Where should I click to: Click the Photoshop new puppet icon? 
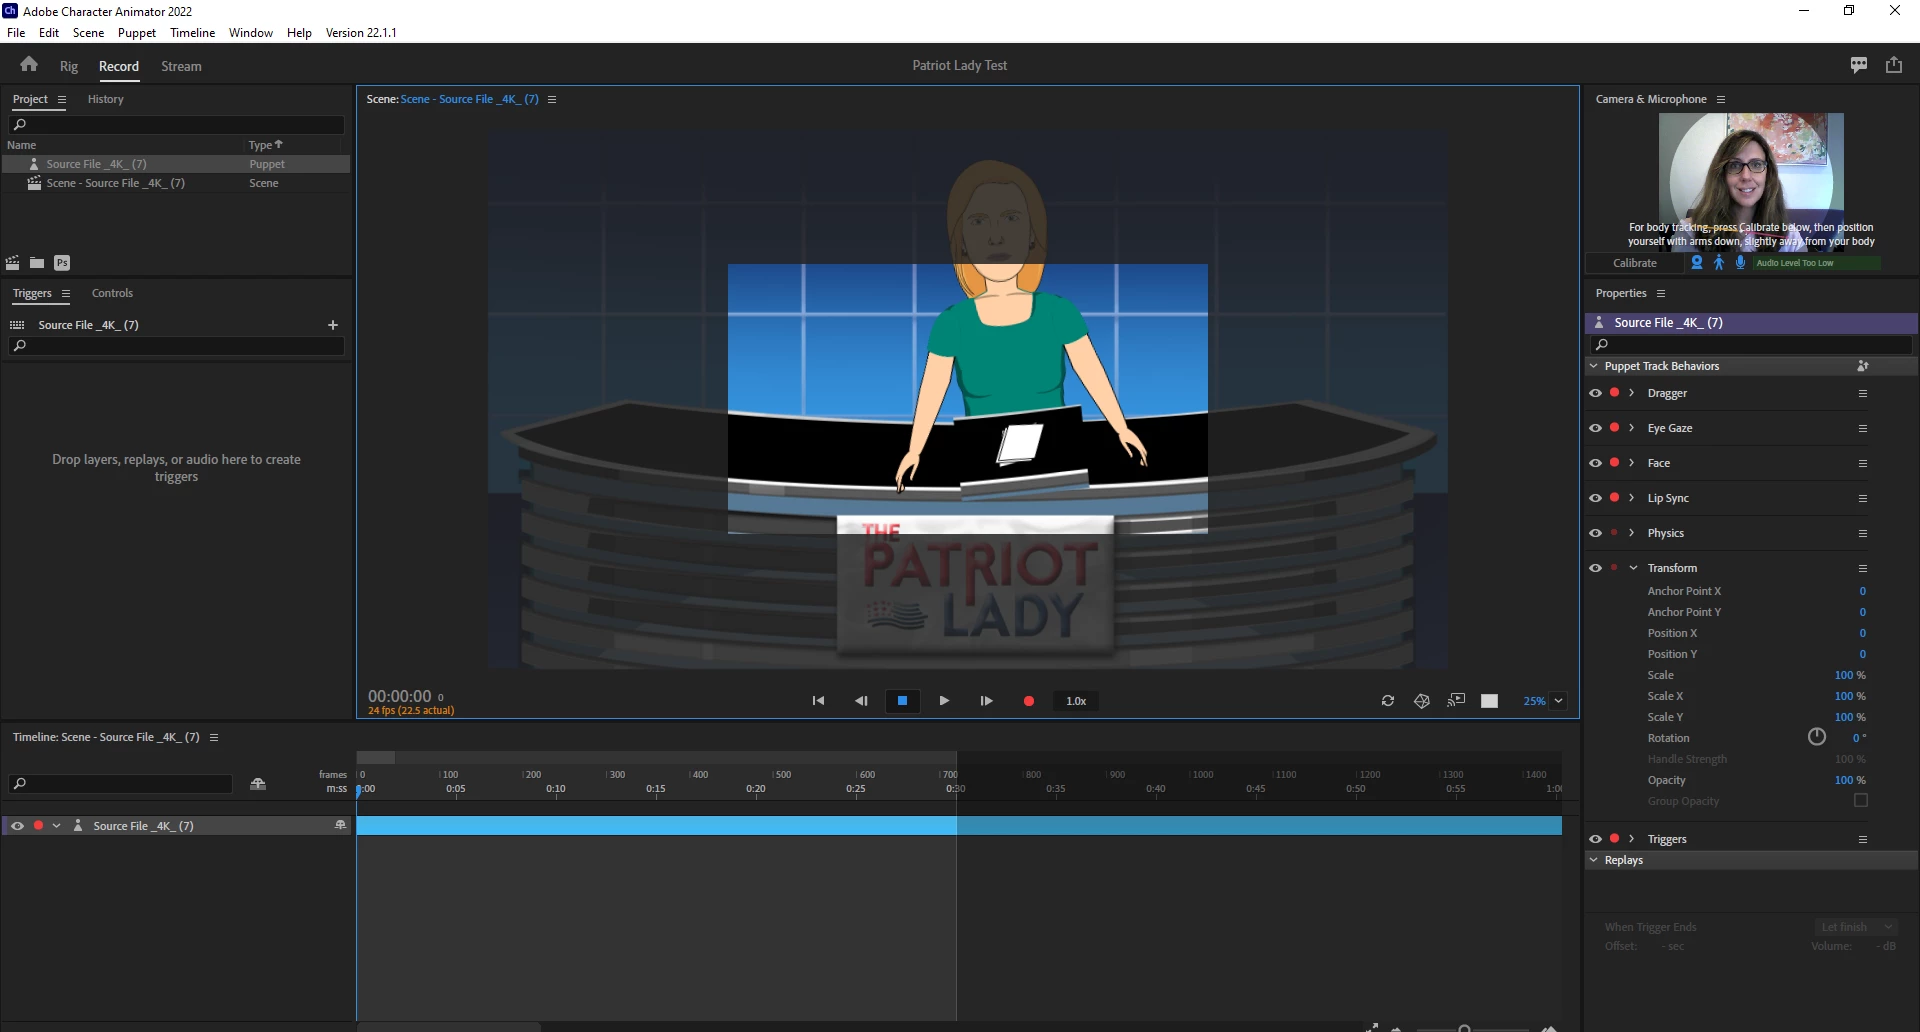pyautogui.click(x=62, y=263)
